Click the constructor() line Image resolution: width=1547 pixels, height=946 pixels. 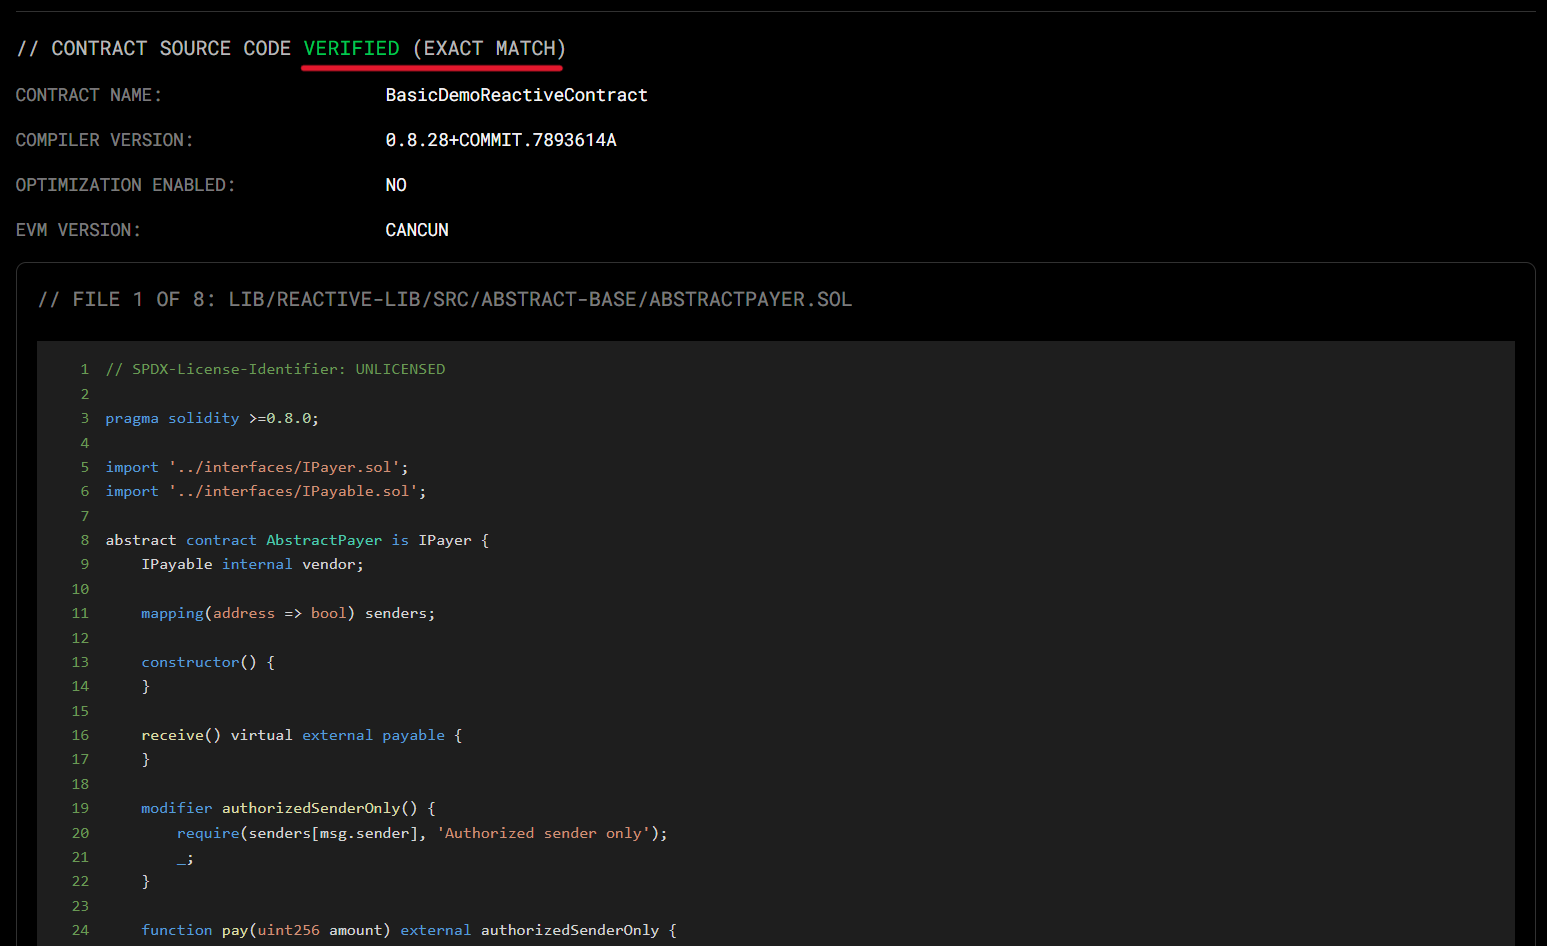tap(208, 662)
